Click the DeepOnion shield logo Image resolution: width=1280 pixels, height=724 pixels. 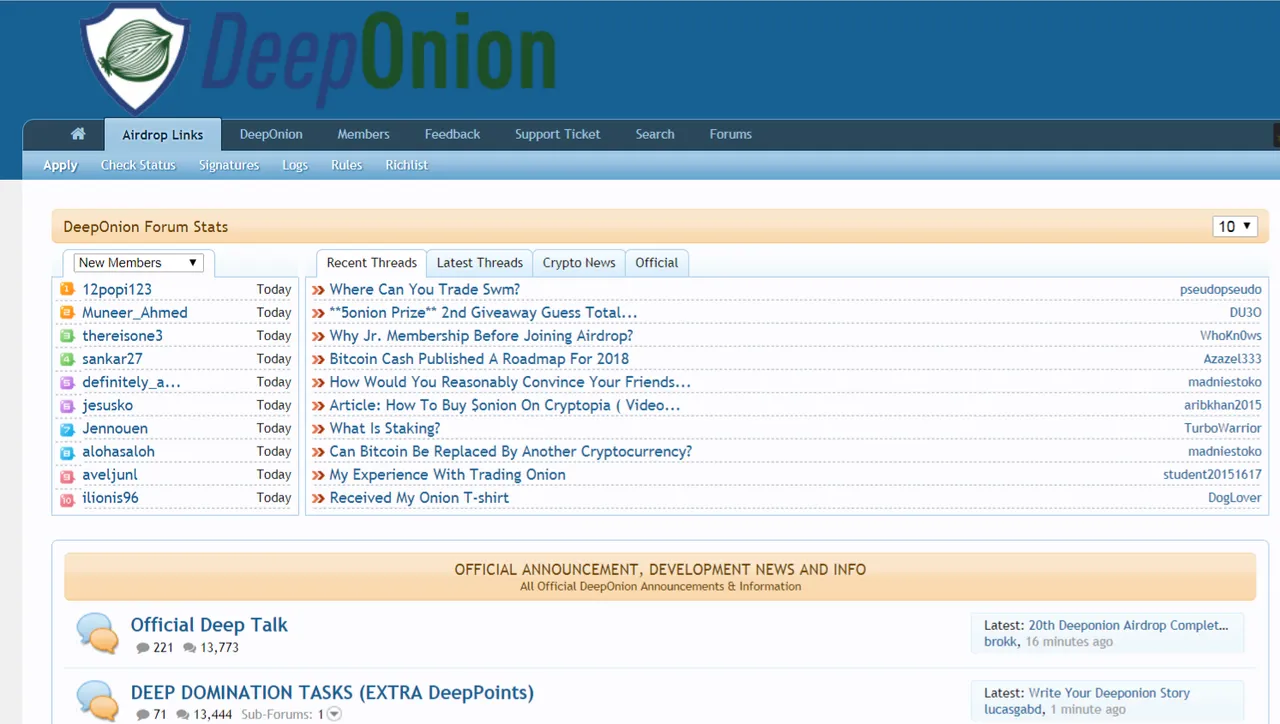coord(134,57)
